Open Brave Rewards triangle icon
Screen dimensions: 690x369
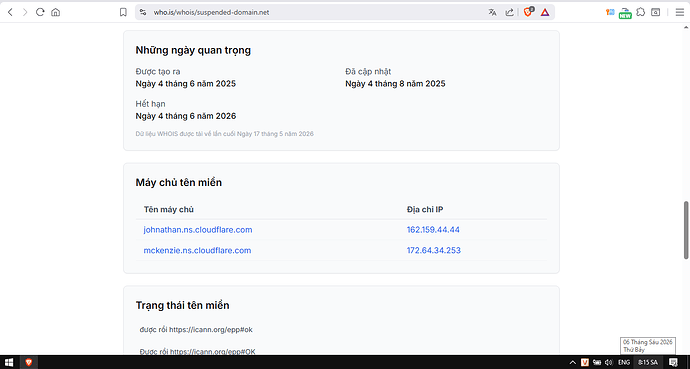pos(545,12)
